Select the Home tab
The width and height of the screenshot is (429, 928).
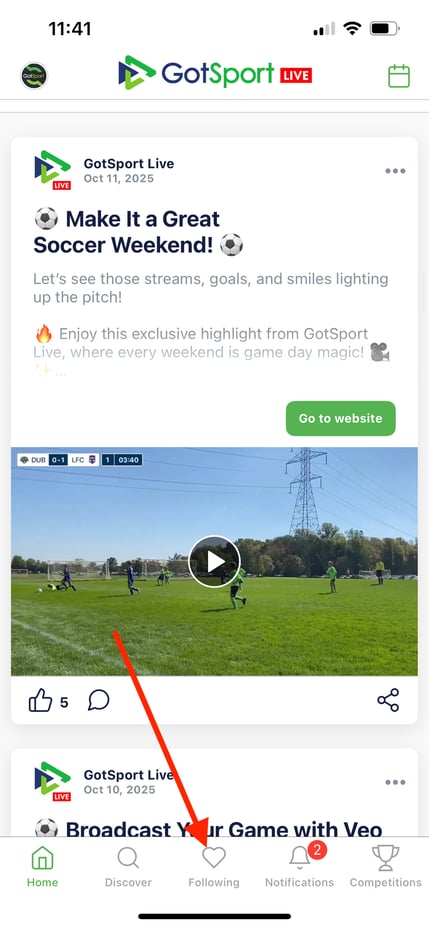click(x=43, y=866)
